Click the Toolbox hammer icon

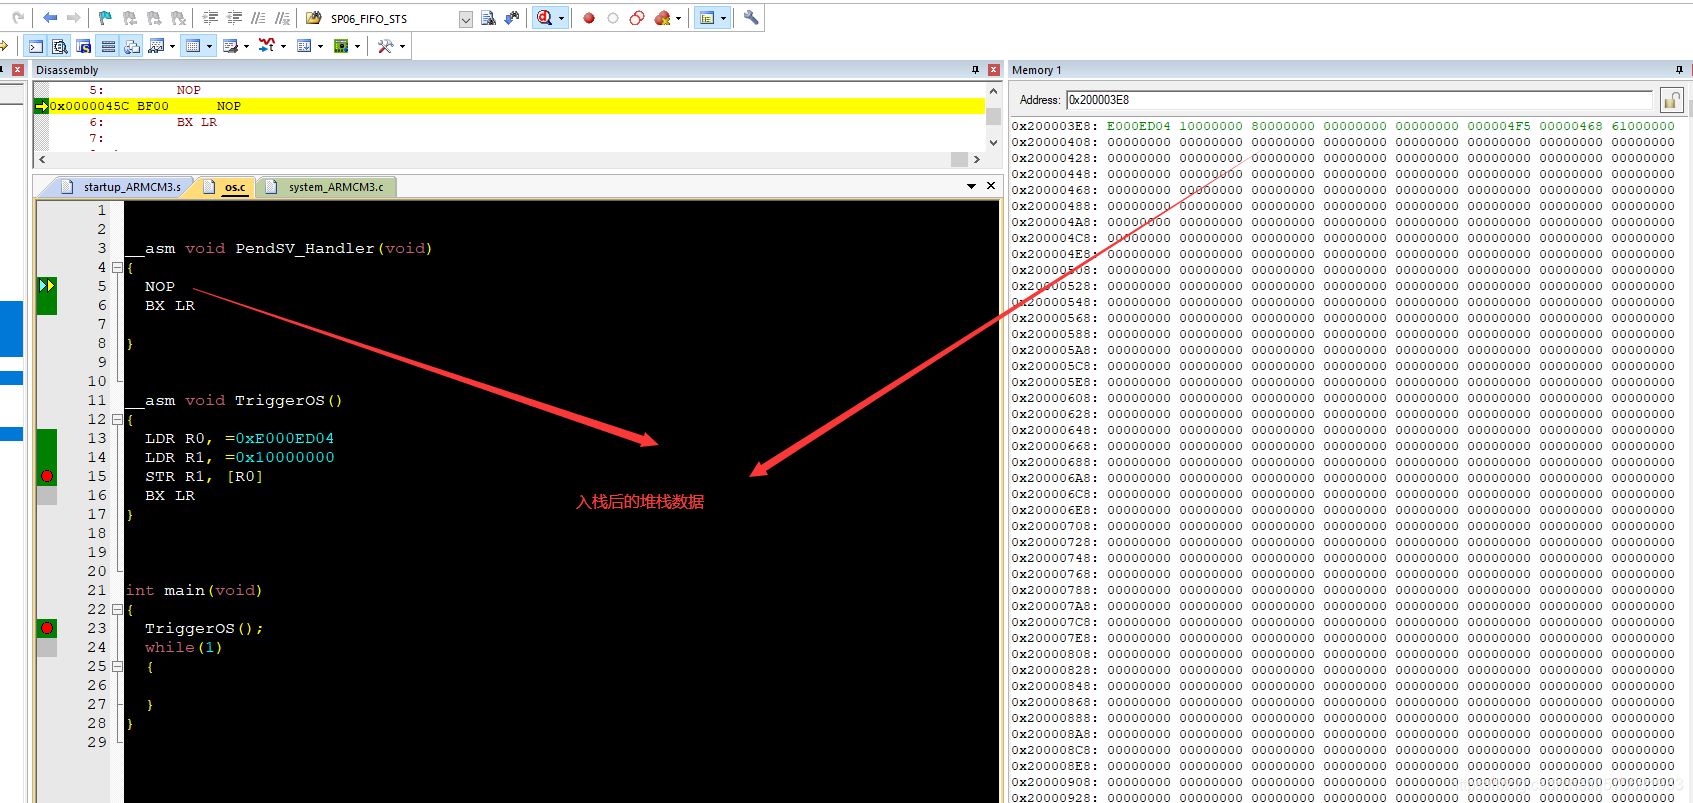point(385,46)
